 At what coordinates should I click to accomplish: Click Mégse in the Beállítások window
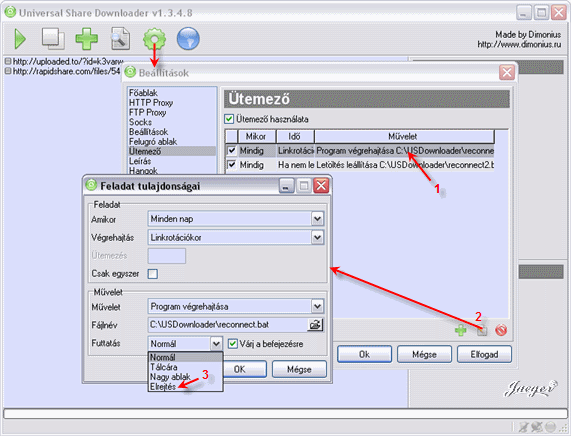tap(424, 354)
